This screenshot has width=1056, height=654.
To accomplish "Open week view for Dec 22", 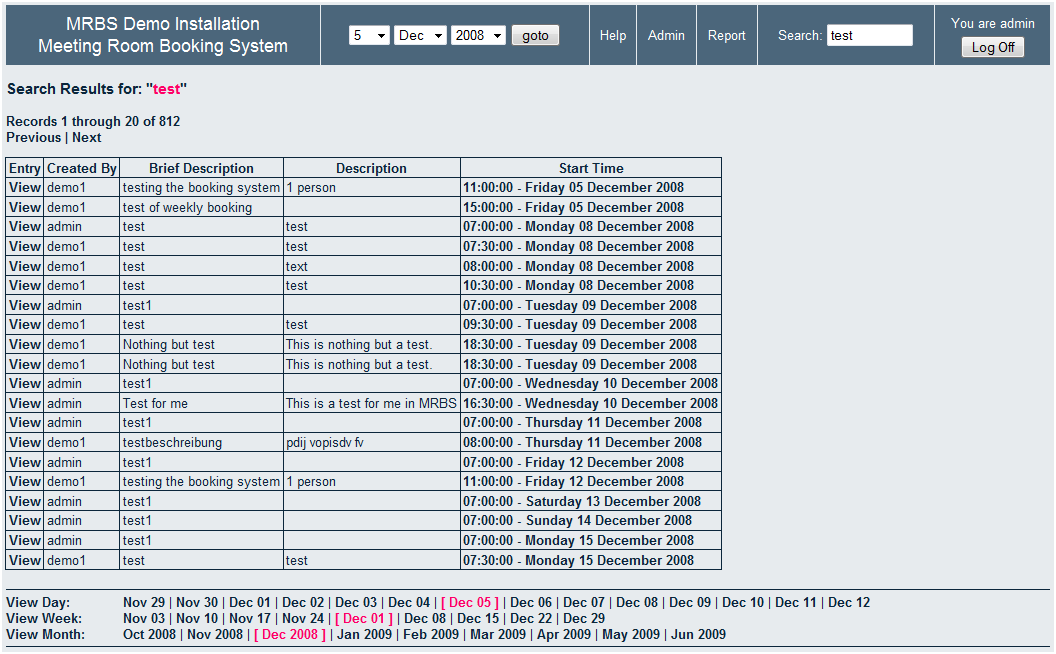I will click(530, 618).
